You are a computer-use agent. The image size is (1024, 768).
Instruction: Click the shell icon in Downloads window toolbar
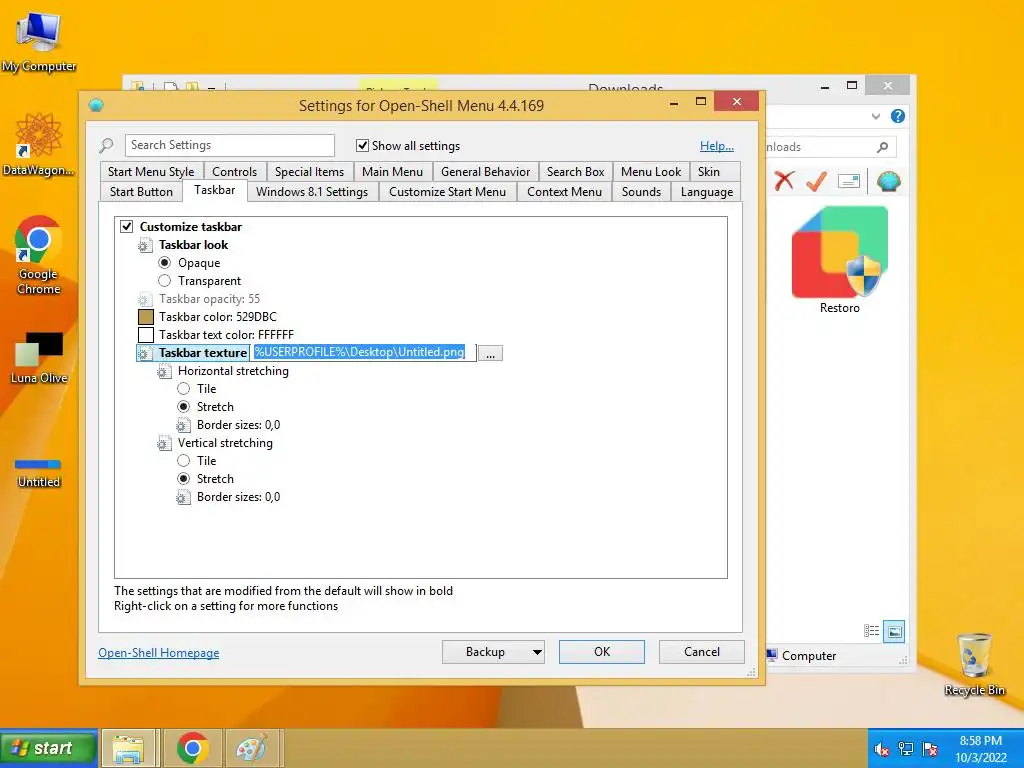click(888, 181)
